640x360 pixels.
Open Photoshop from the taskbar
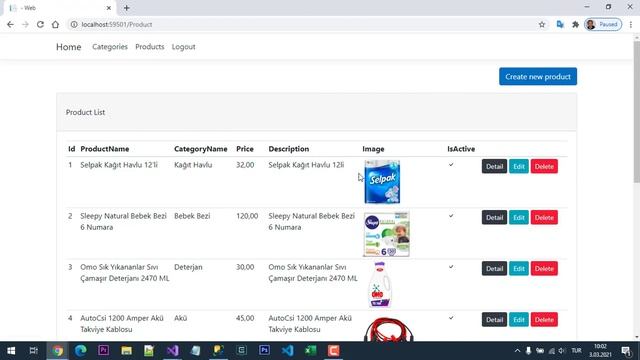coord(264,351)
